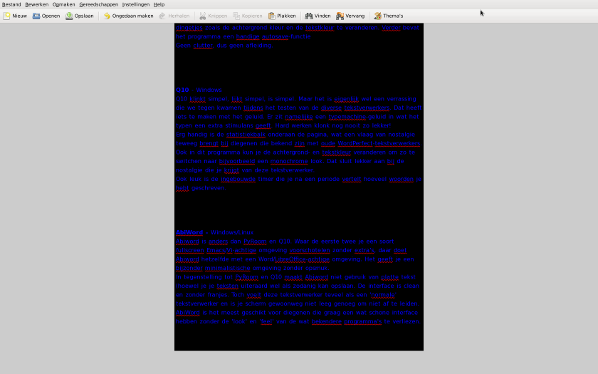This screenshot has height=374, width=598.
Task: Click the Herhalen redo icon
Action: (162, 16)
